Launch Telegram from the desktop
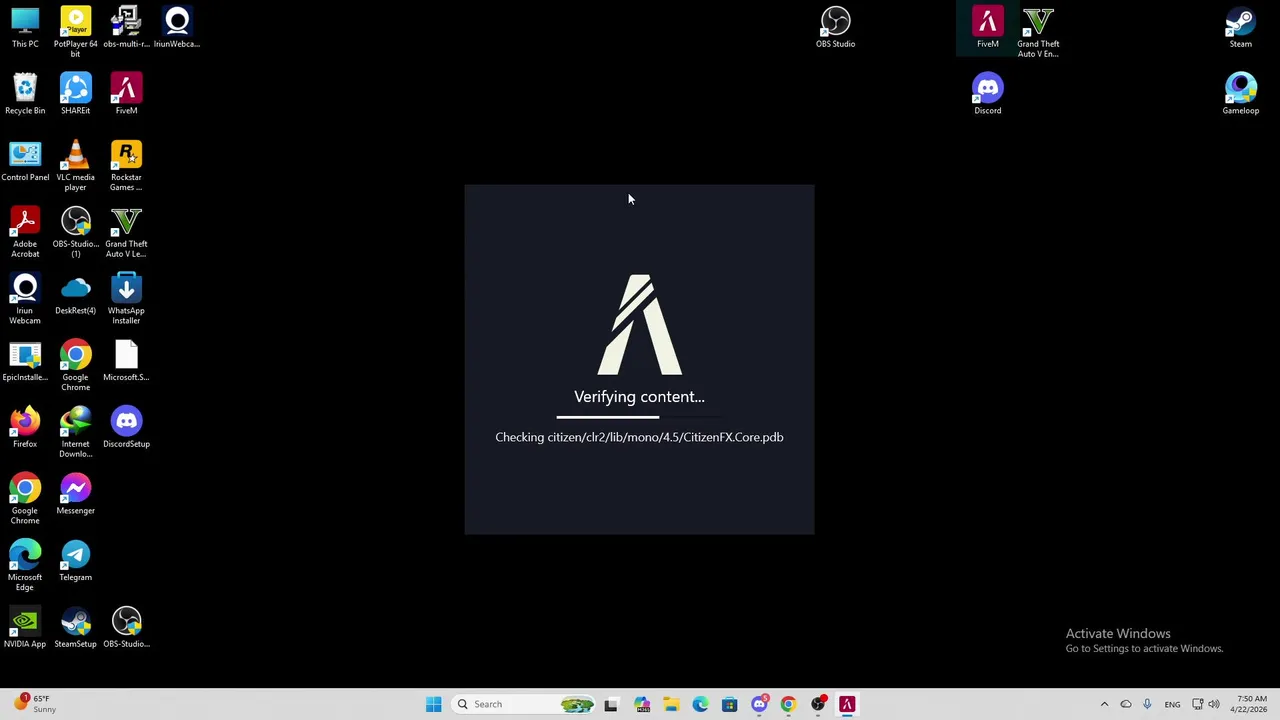This screenshot has width=1280, height=720. click(75, 561)
